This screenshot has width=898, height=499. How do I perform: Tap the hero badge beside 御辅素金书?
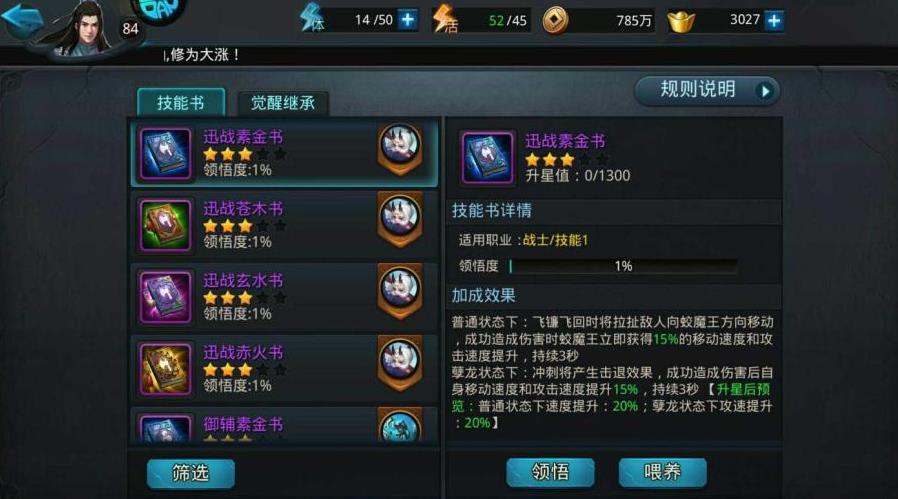click(x=400, y=425)
